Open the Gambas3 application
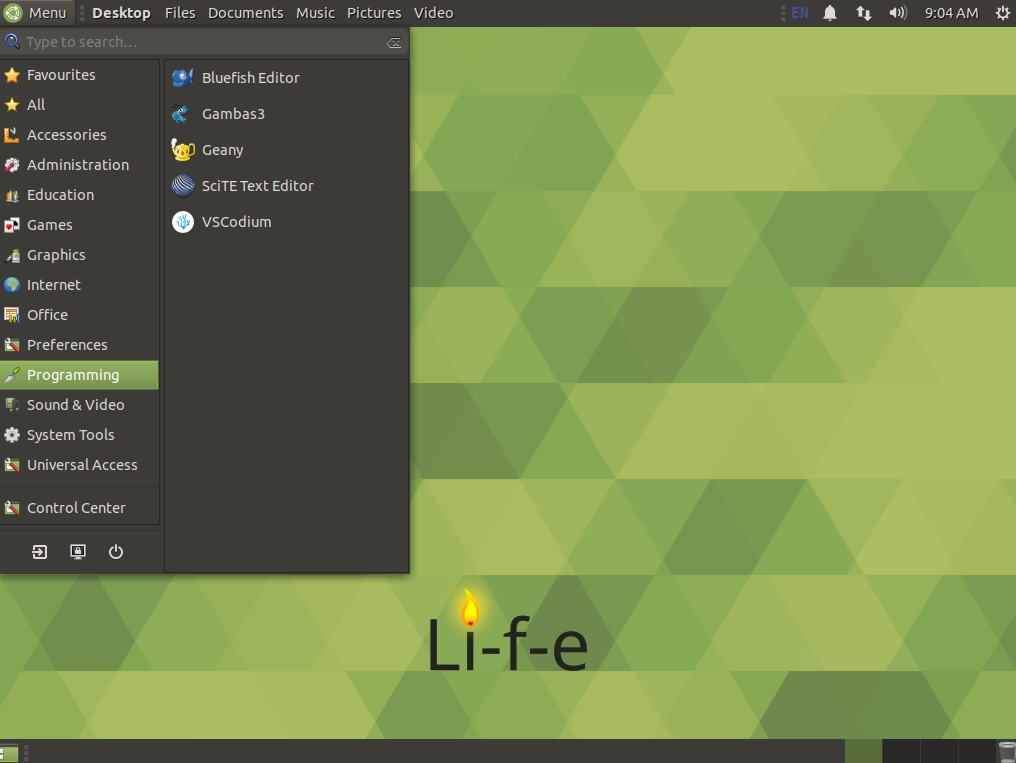The width and height of the screenshot is (1016, 763). 286,114
